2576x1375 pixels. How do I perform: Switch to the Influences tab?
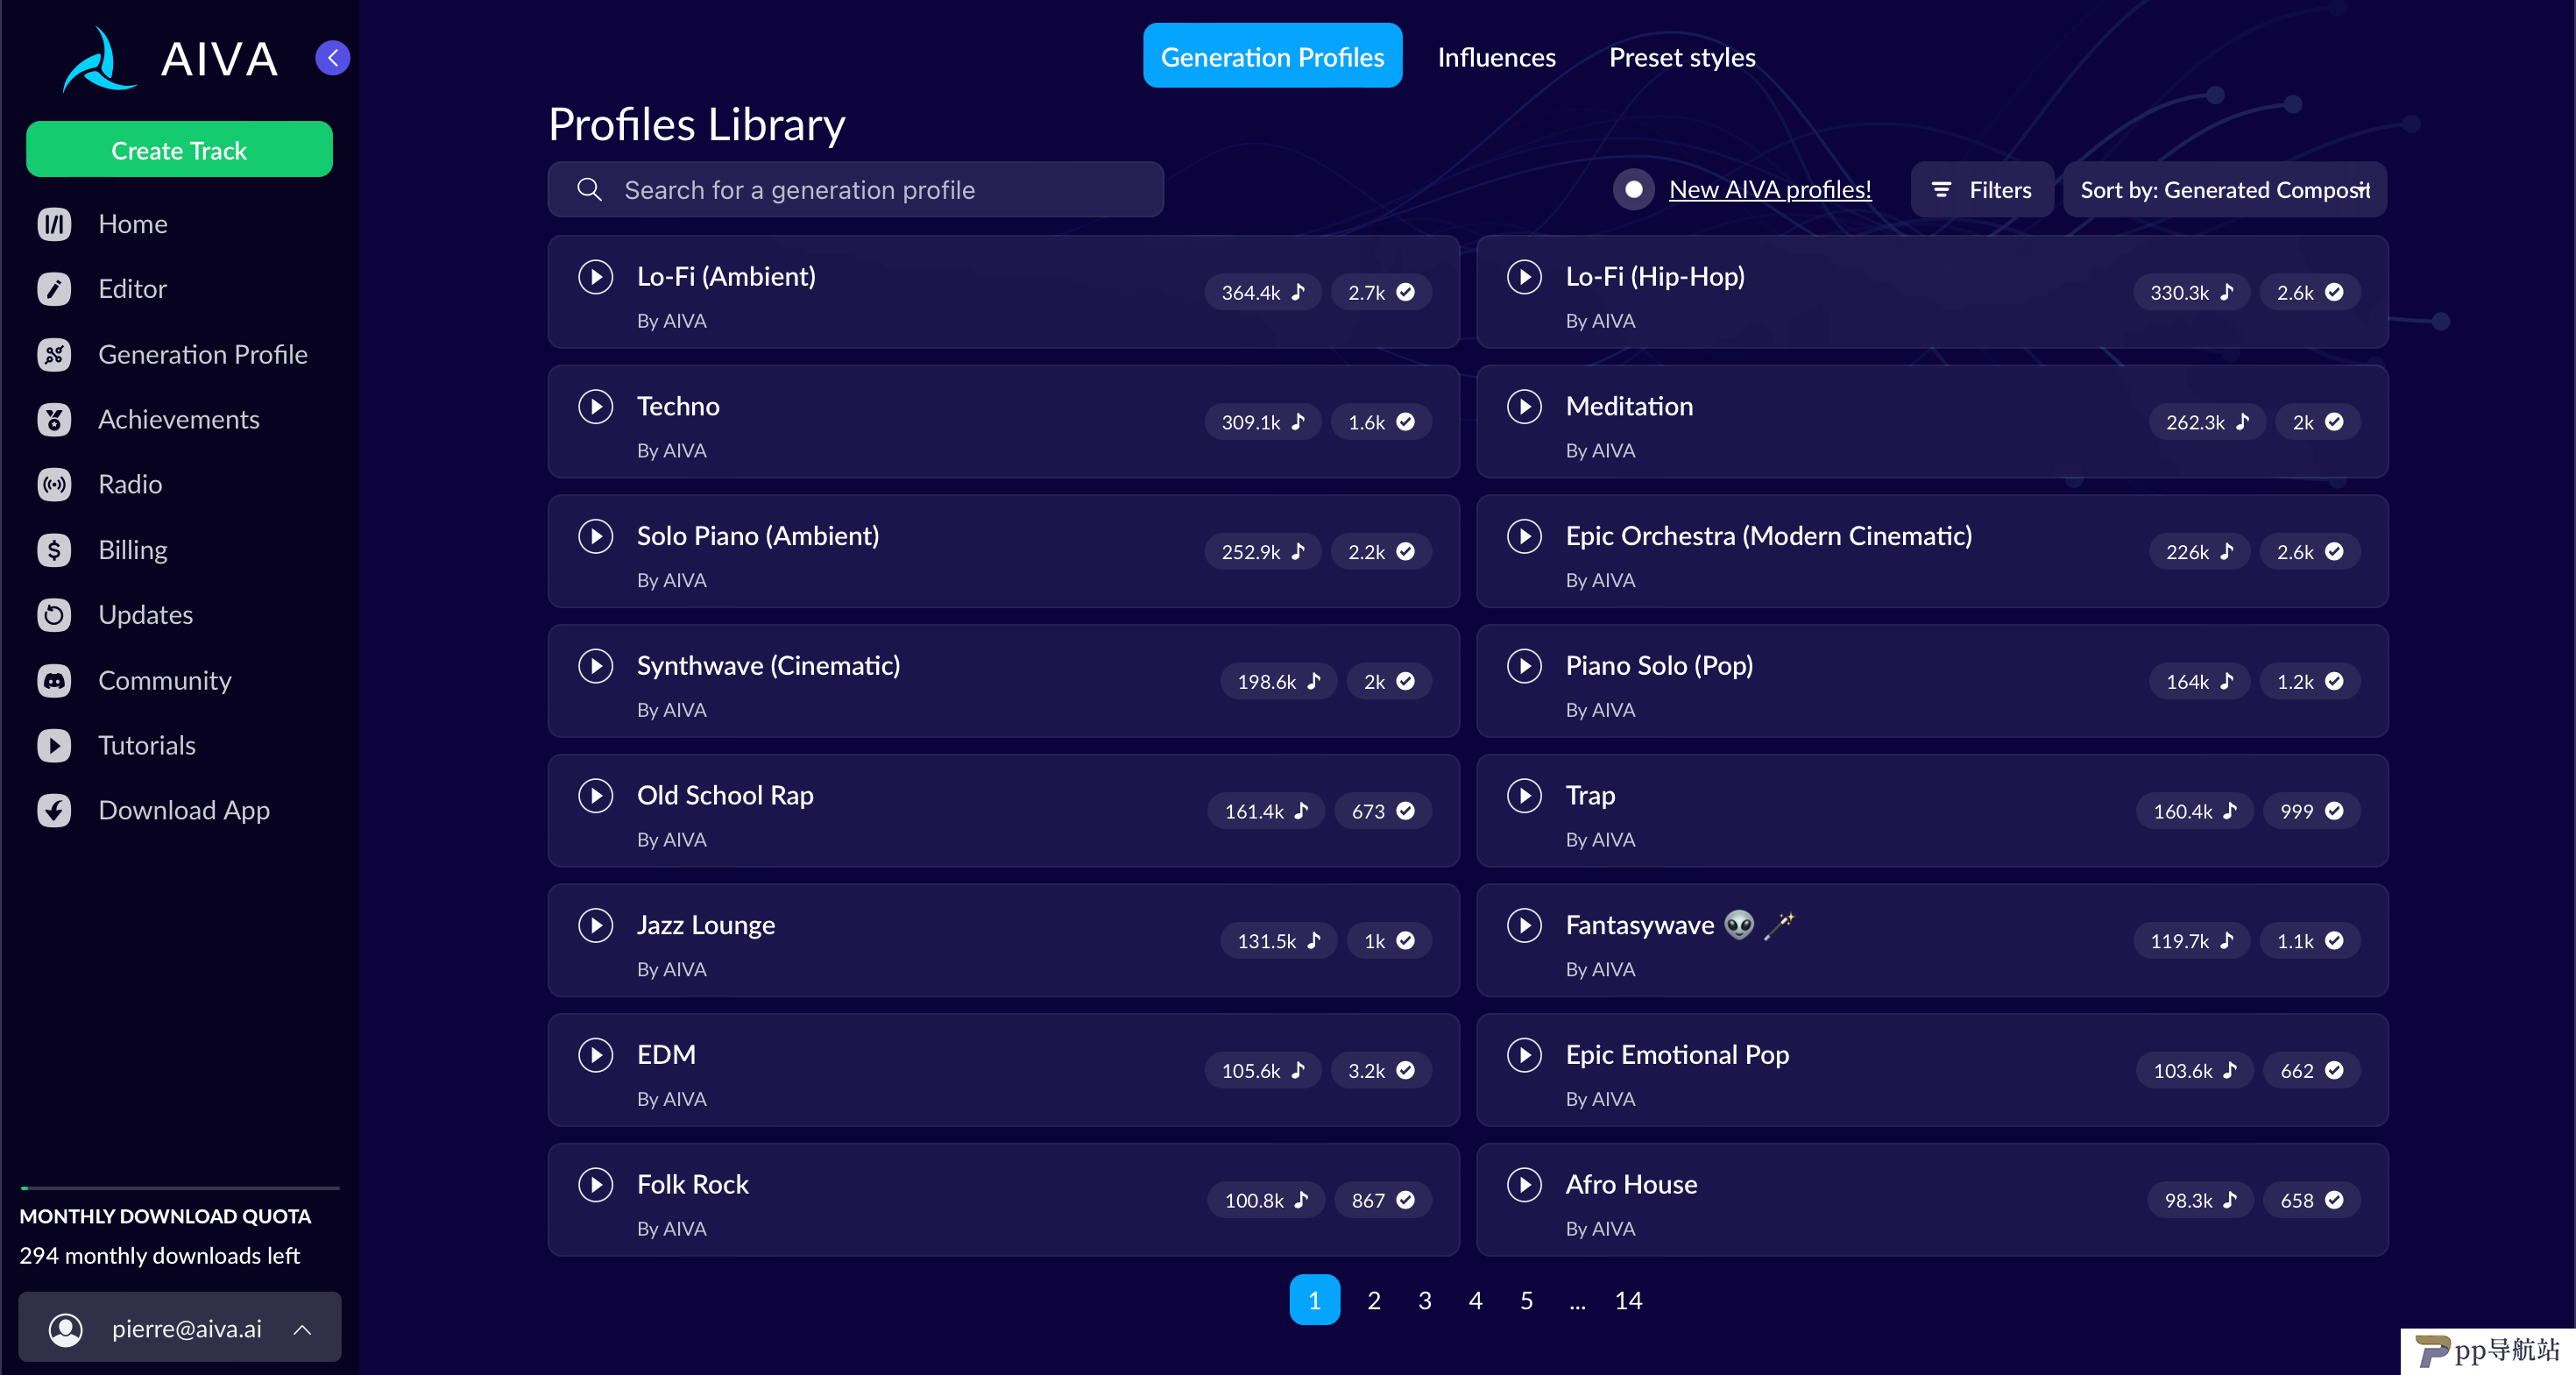[1496, 57]
